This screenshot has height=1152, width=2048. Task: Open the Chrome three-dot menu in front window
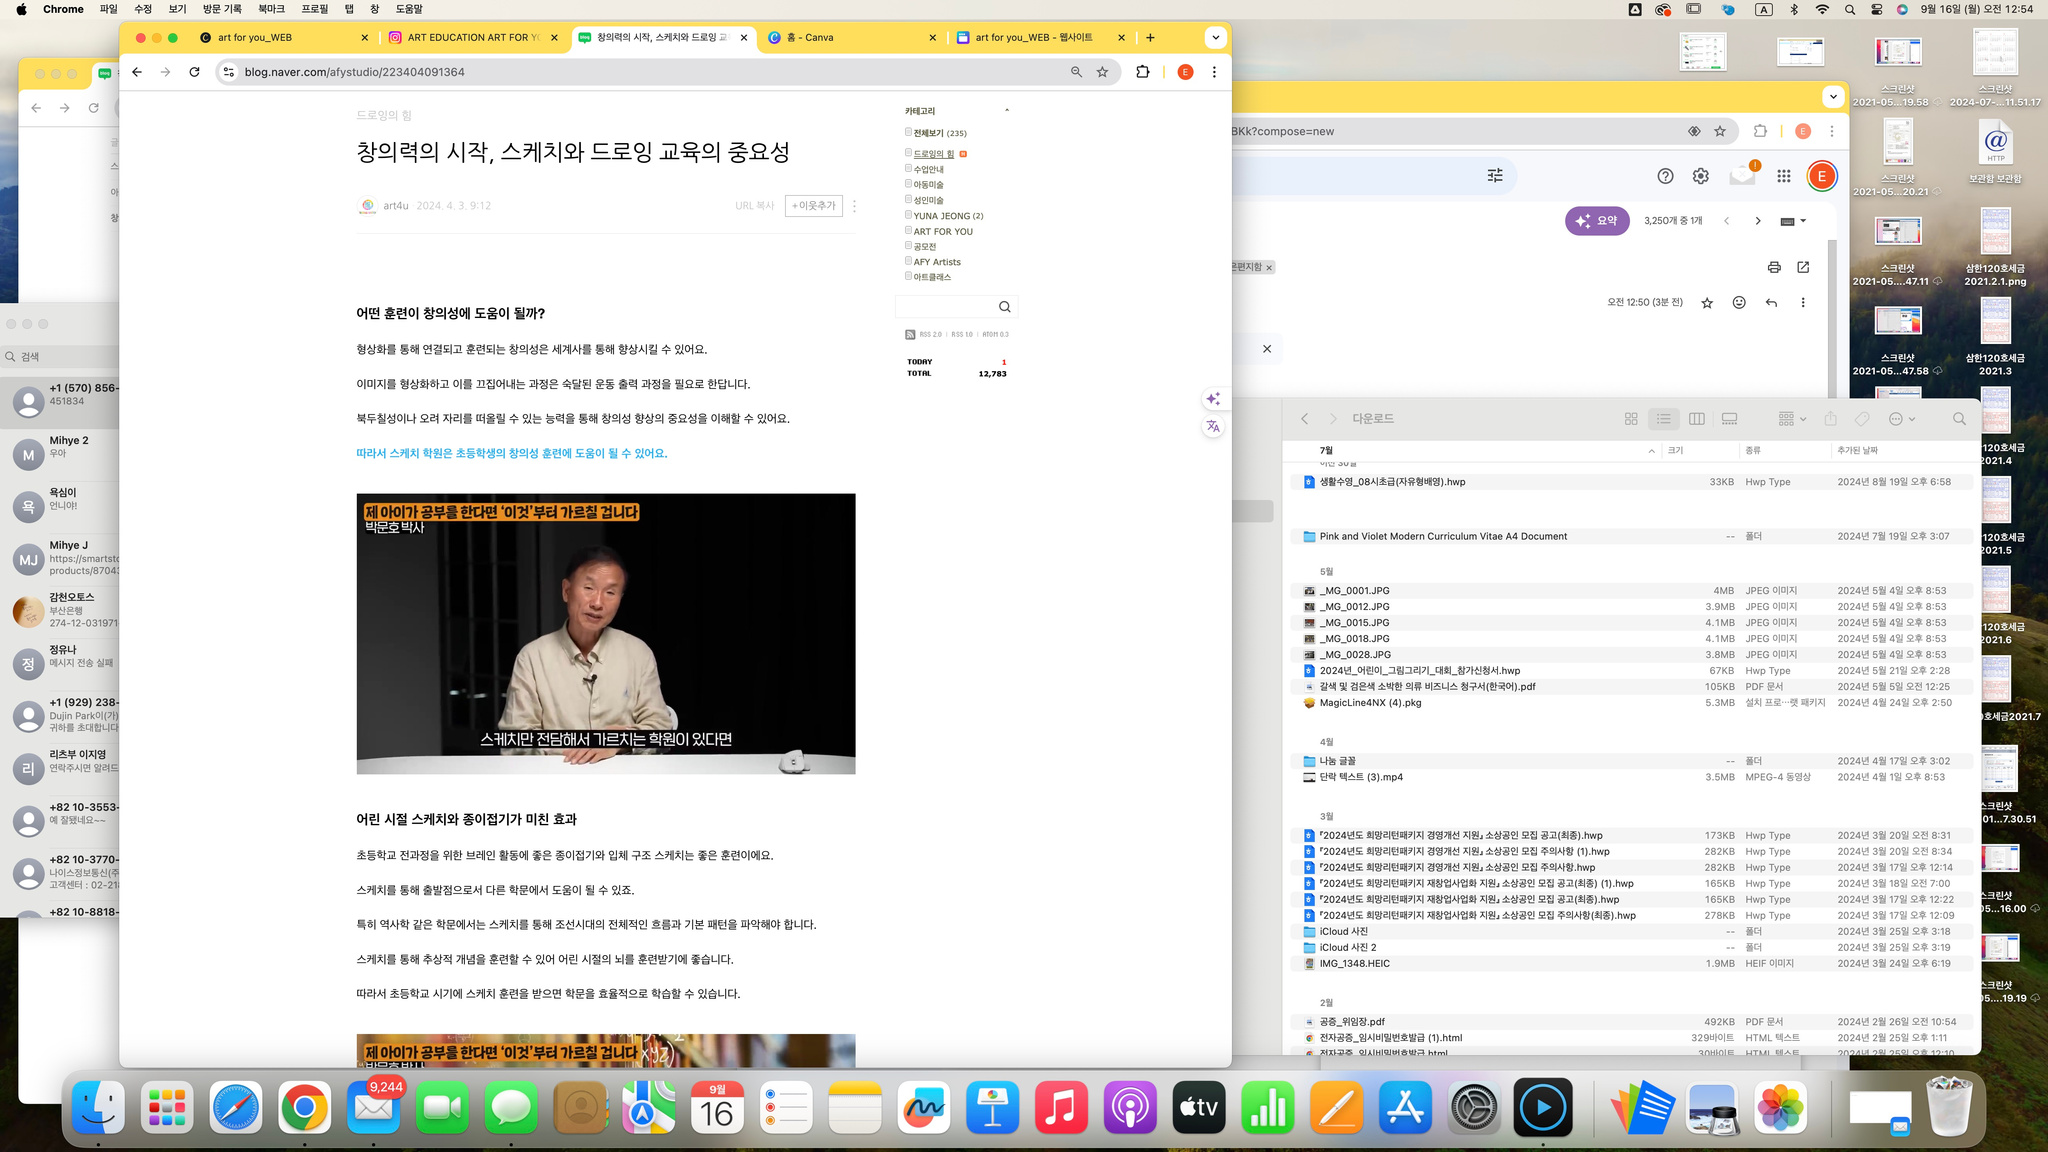tap(1214, 72)
